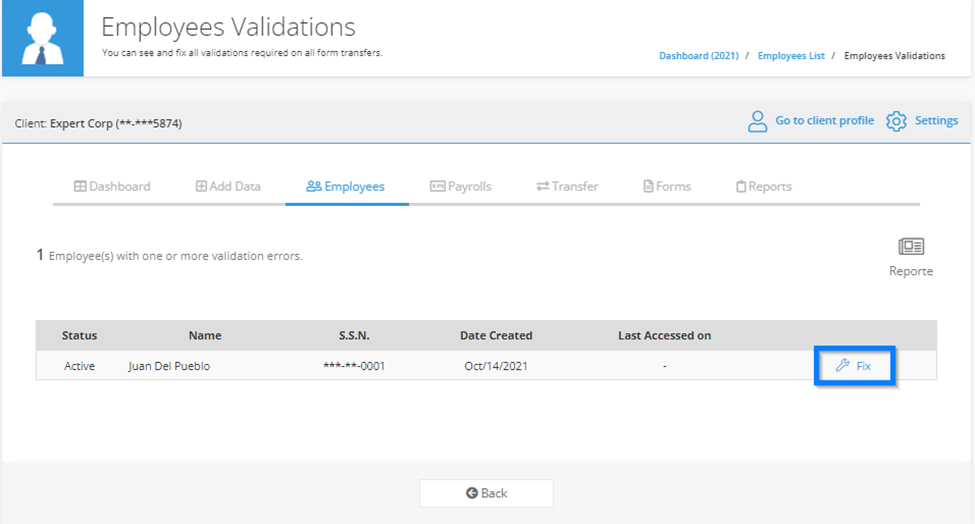Screen dimensions: 975x524
Task: Go to the Payrolls tab
Action: (x=461, y=186)
